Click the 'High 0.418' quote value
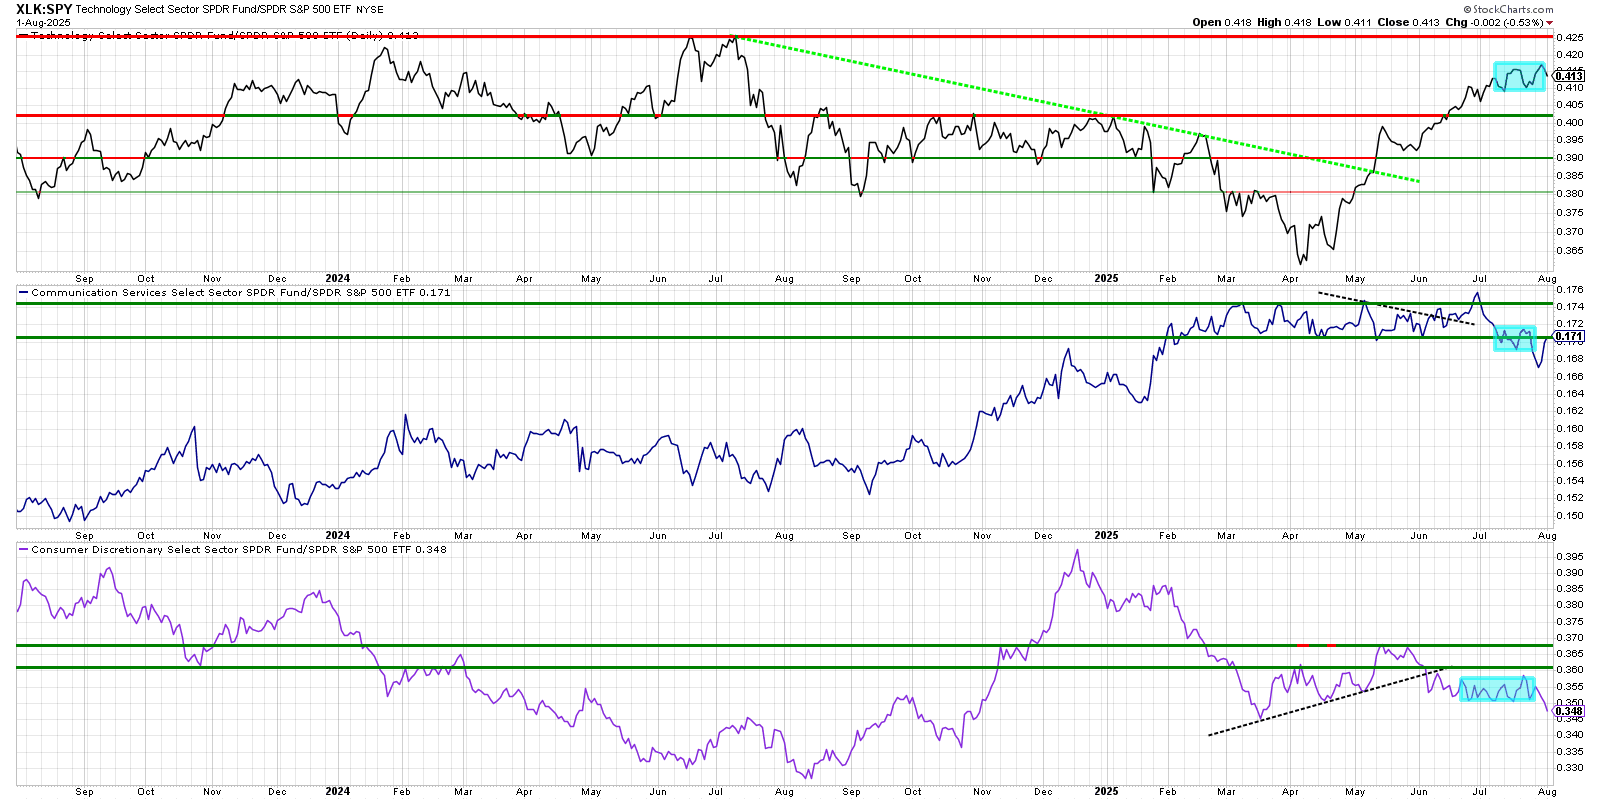Image resolution: width=1600 pixels, height=800 pixels. tap(1284, 22)
